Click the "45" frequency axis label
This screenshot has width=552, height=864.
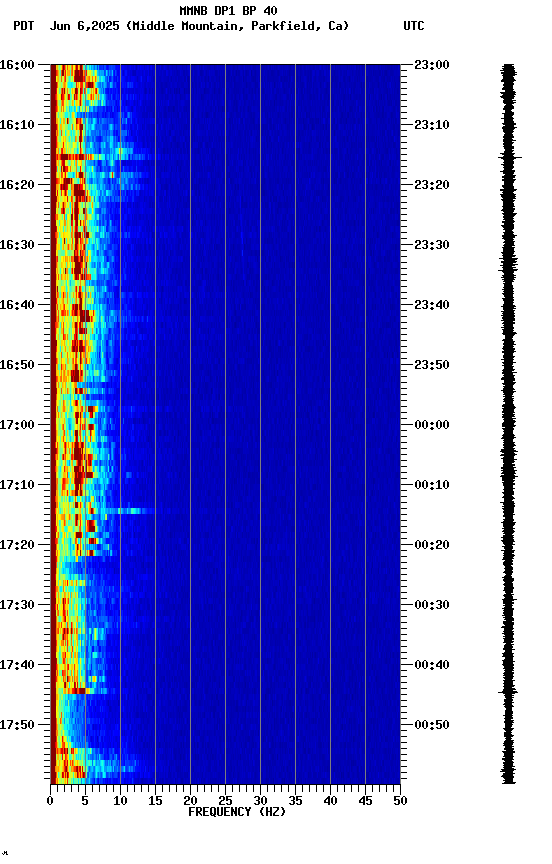tap(365, 801)
